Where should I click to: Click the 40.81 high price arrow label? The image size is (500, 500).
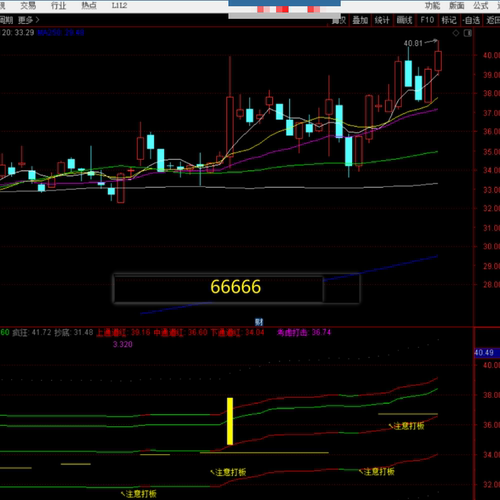click(x=421, y=43)
